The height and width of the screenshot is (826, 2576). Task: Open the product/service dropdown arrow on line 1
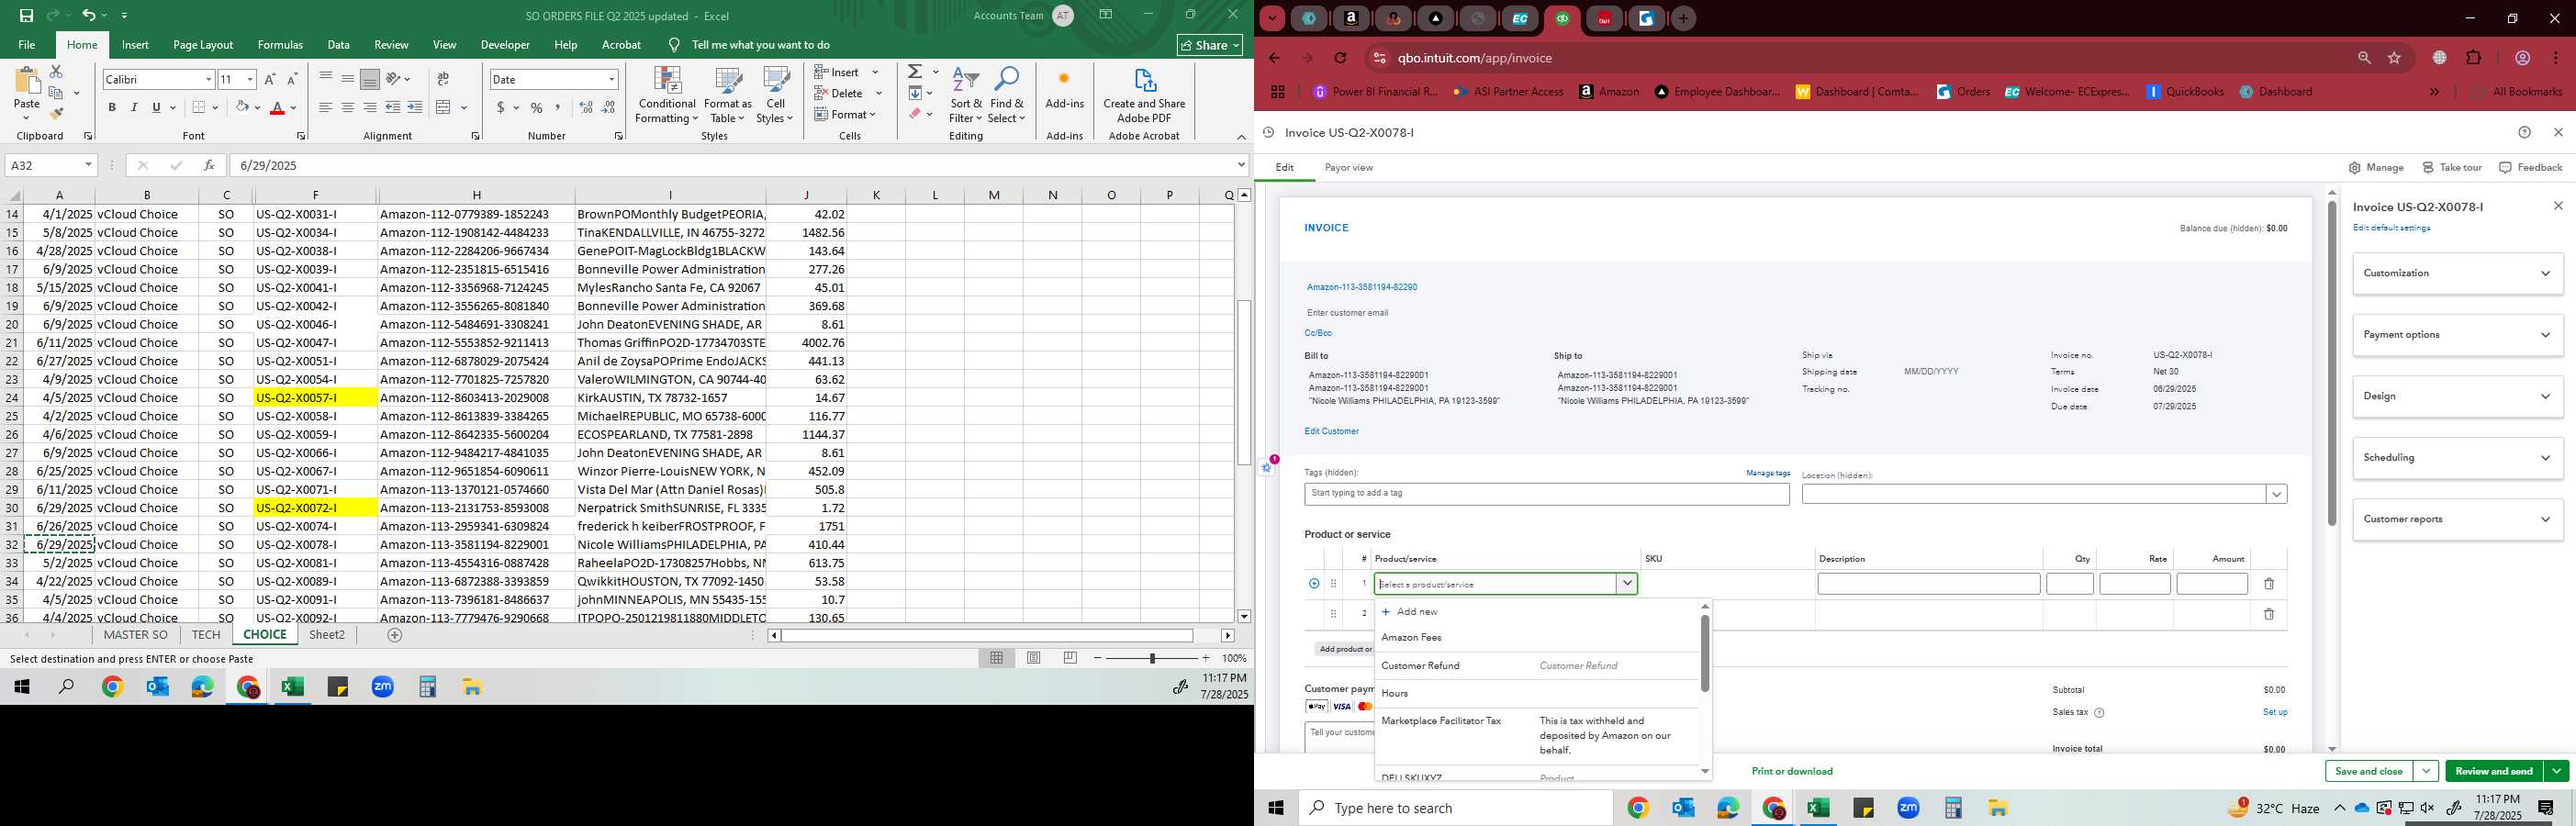point(1627,584)
